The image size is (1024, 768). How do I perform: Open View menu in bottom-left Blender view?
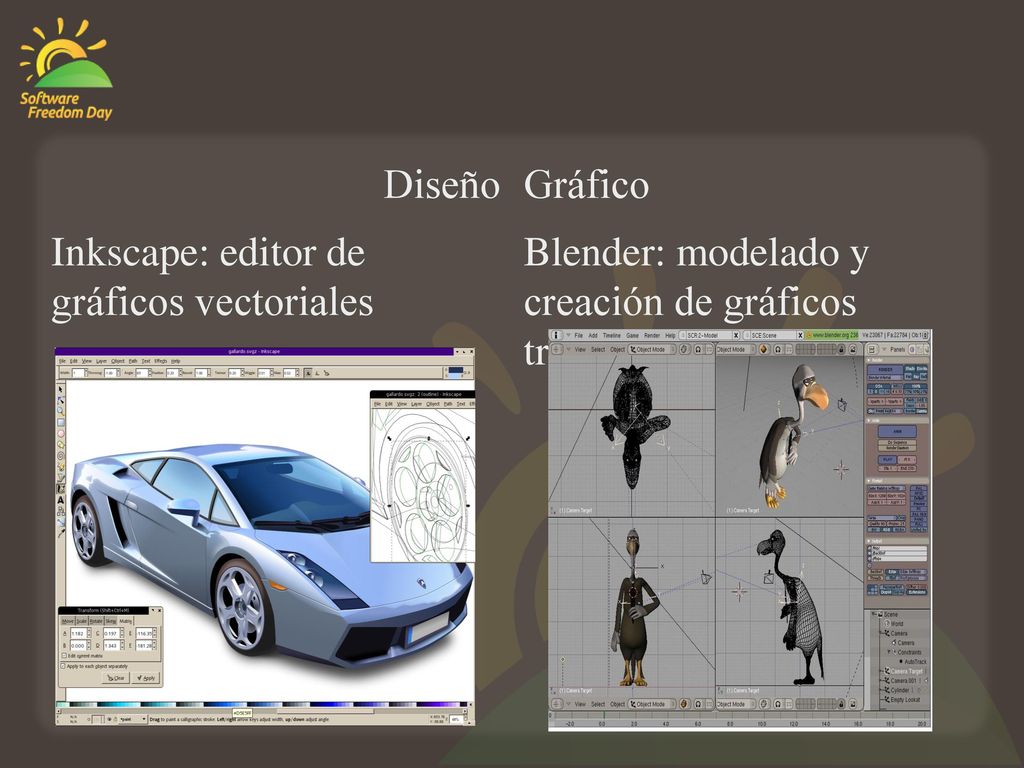[x=580, y=704]
